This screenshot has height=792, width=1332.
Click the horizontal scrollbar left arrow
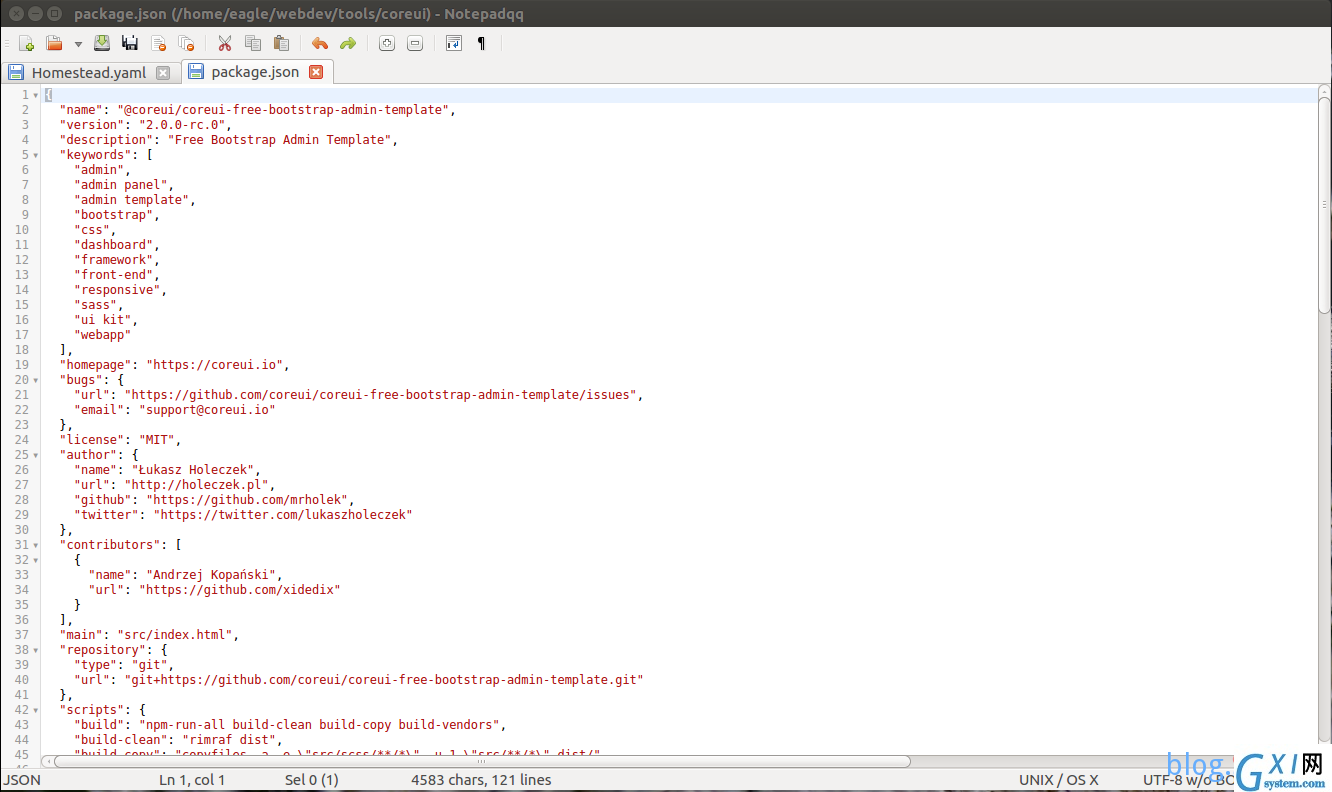coord(47,761)
